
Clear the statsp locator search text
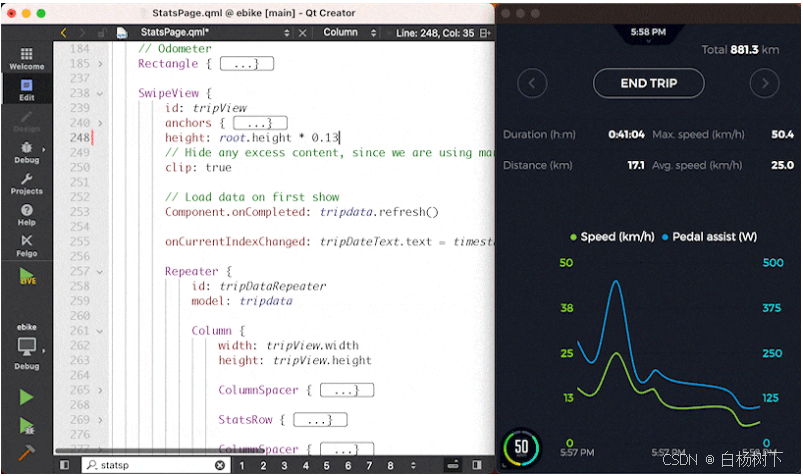tap(220, 465)
